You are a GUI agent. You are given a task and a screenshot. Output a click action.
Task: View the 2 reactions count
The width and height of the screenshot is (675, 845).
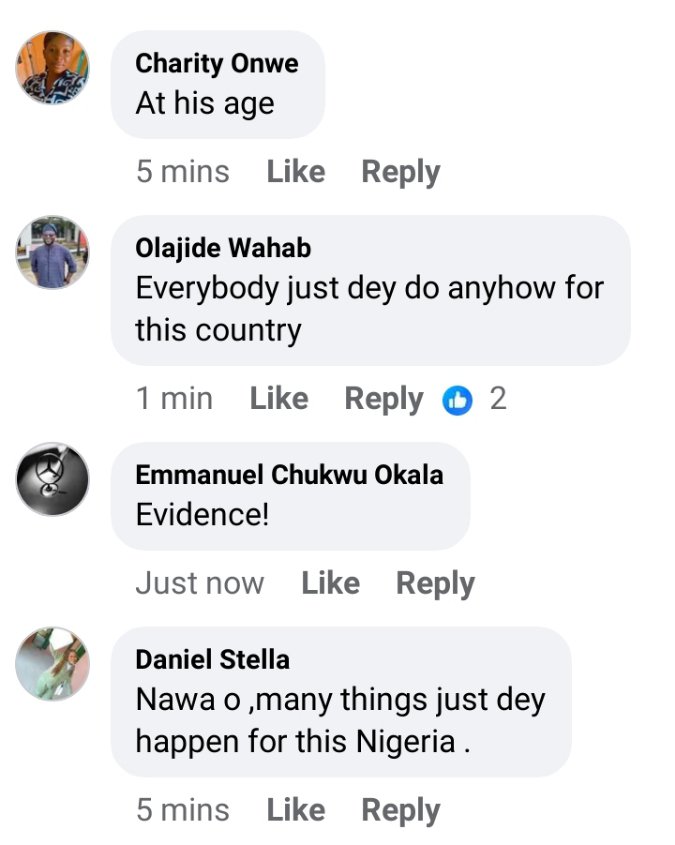tap(497, 399)
